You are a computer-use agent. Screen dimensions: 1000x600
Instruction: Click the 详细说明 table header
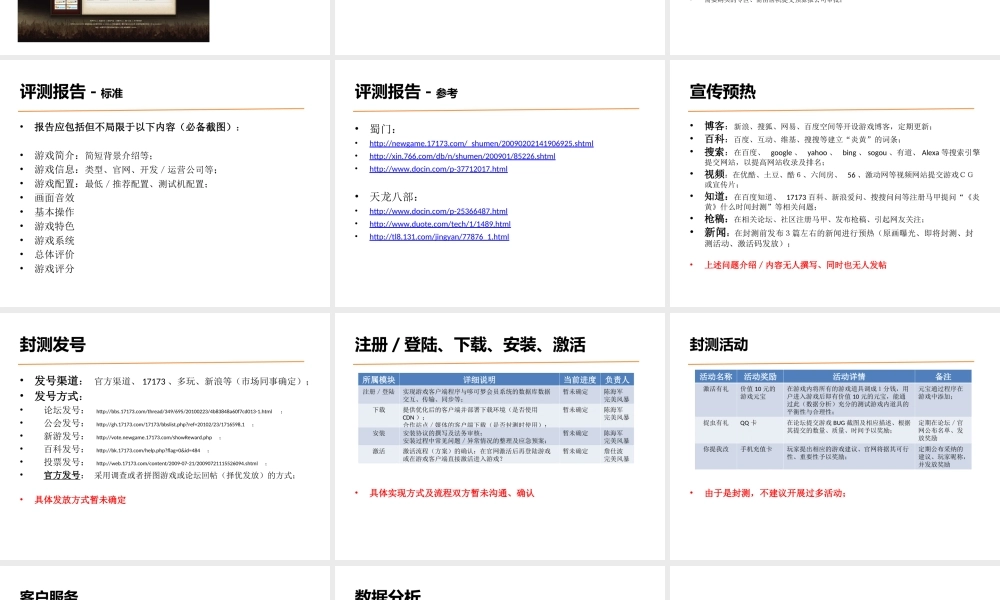pyautogui.click(x=479, y=379)
